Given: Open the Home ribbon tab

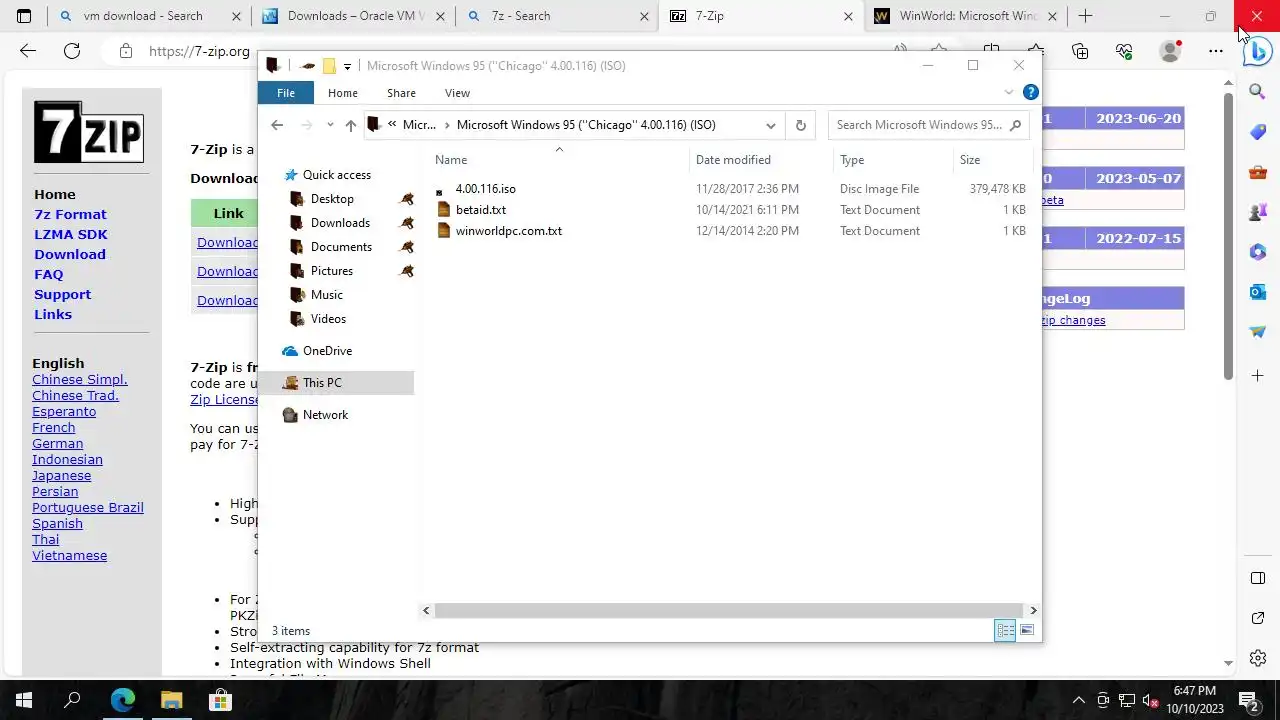Looking at the screenshot, I should point(343,93).
